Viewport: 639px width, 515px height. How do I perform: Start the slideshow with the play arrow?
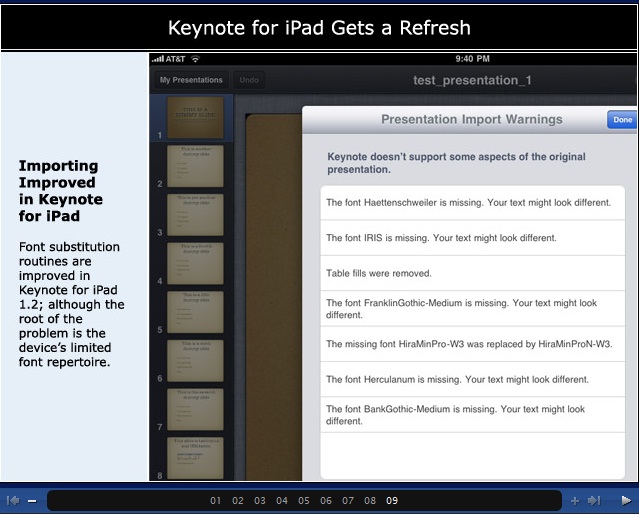626,500
